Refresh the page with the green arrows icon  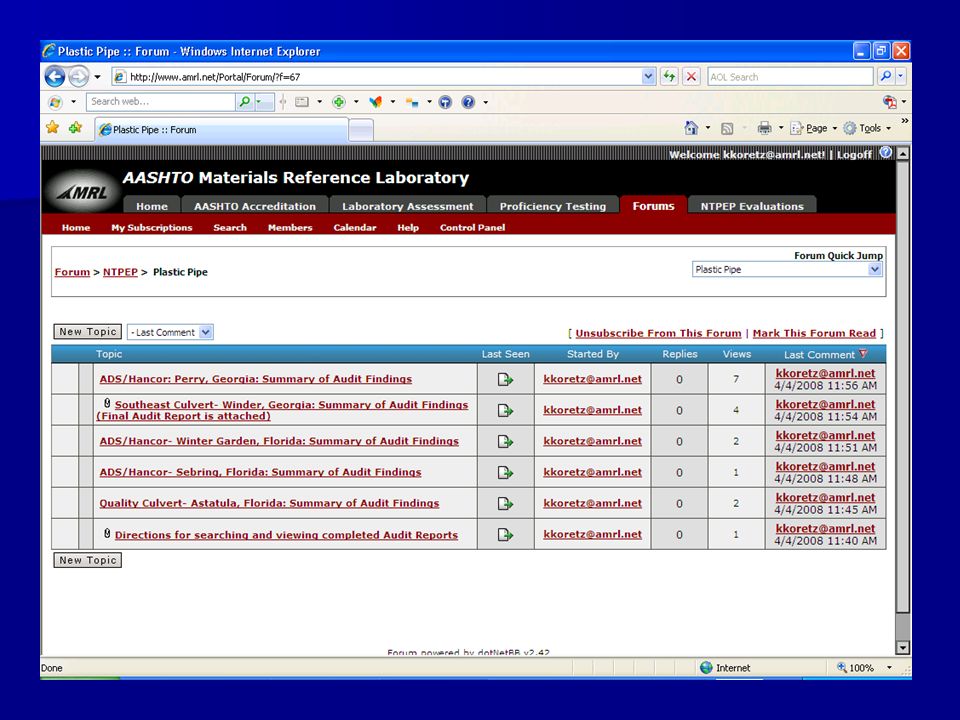click(x=669, y=77)
